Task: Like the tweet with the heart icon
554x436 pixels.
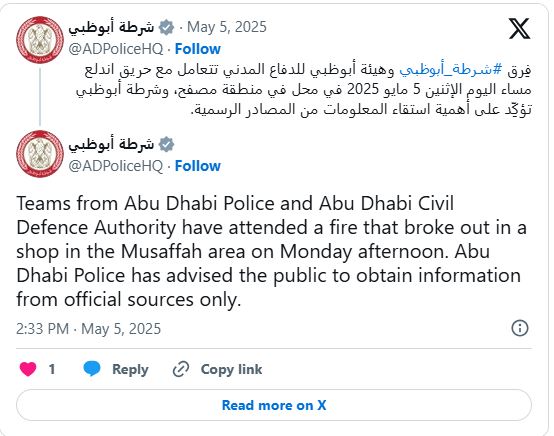Action: (28, 369)
